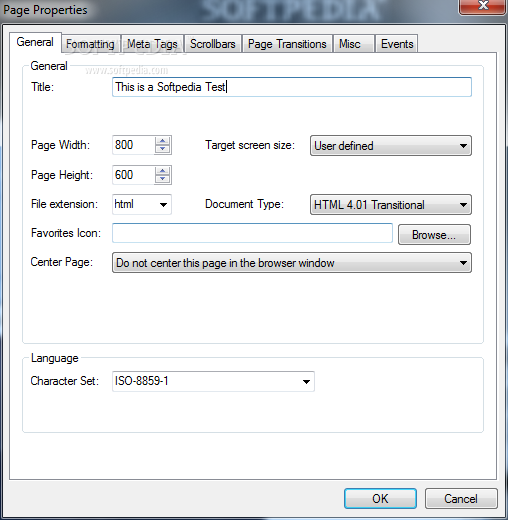Click the Page Width value field
The width and height of the screenshot is (508, 520).
pos(133,145)
